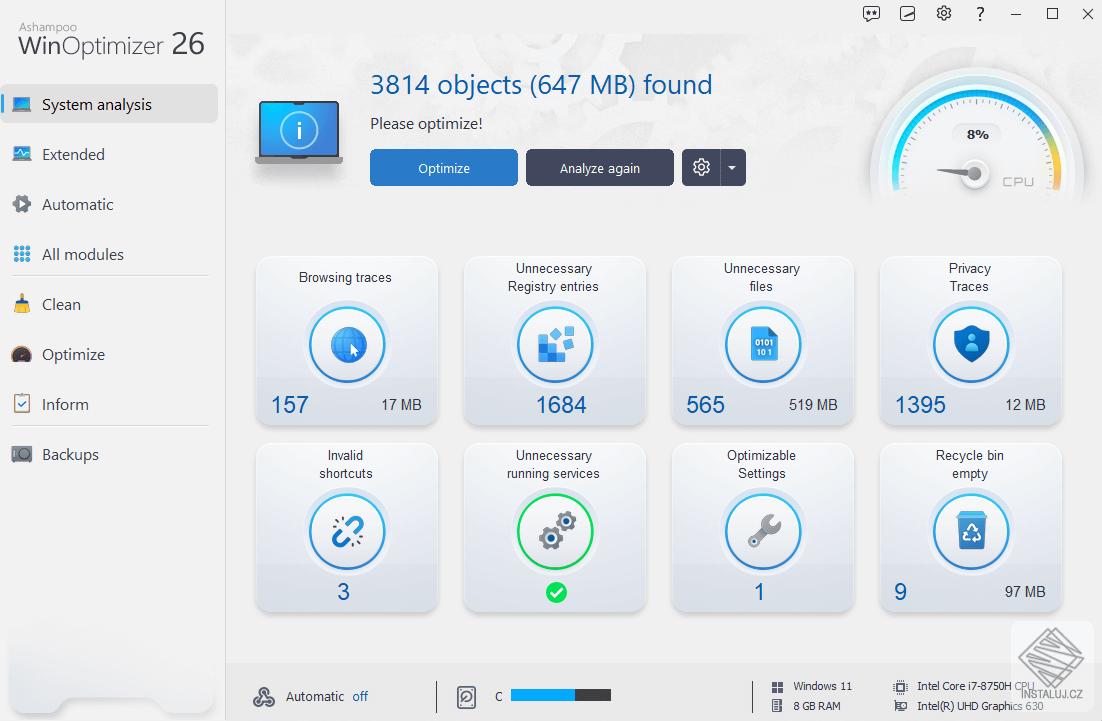Screen dimensions: 1102x721
Task: Click the 3 invalid shortcuts count
Action: click(343, 592)
